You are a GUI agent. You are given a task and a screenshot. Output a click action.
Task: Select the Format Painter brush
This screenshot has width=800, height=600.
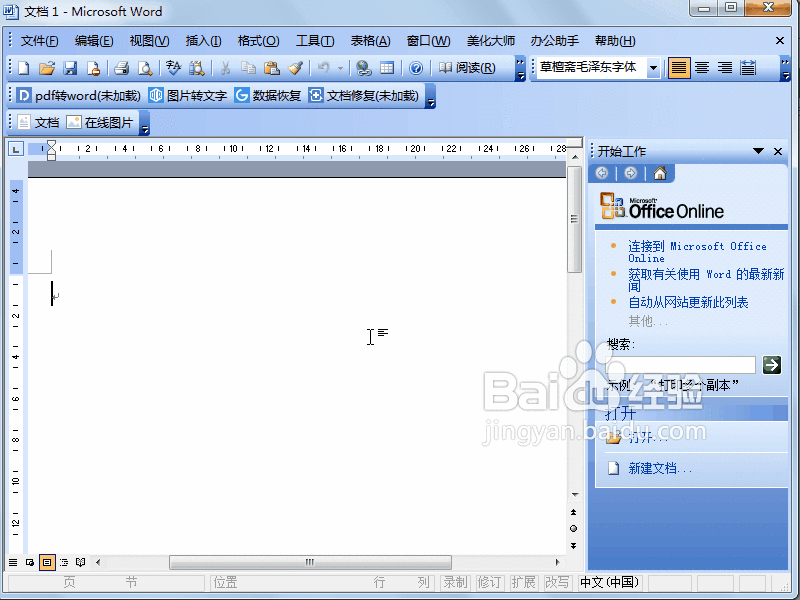click(295, 68)
